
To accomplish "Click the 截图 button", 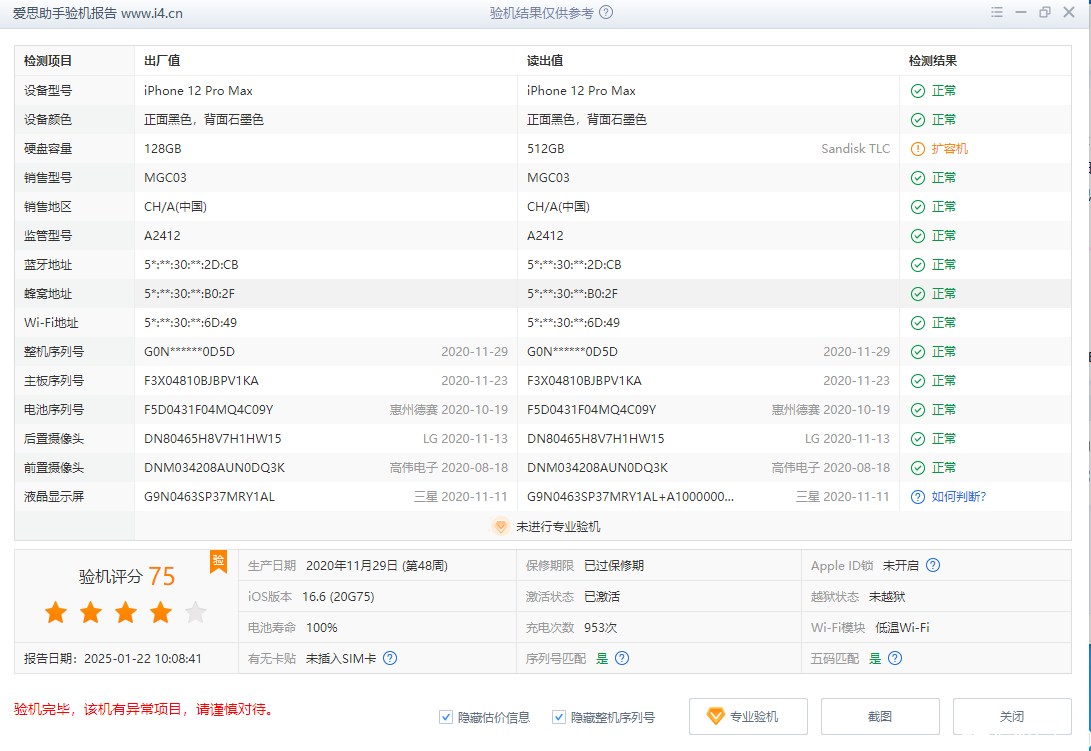I will coord(880,717).
